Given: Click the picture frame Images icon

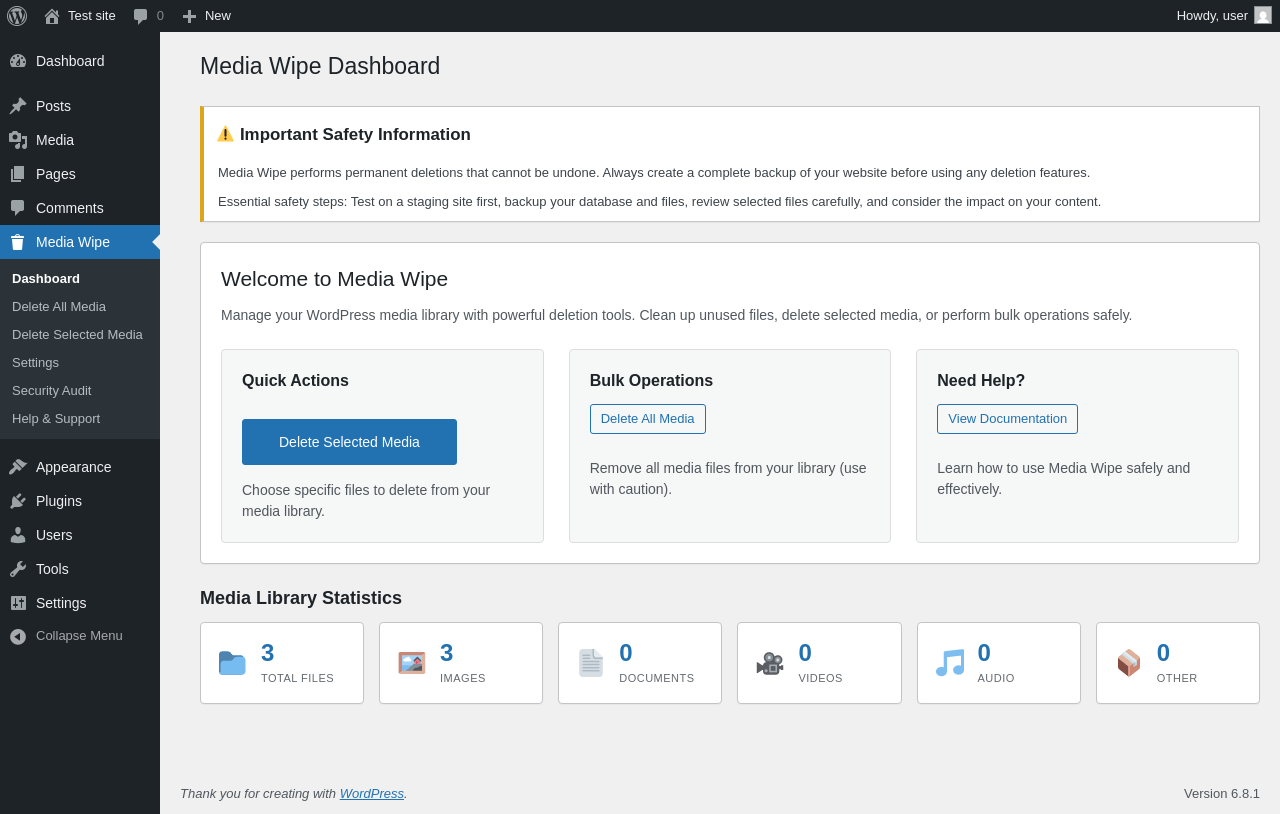Looking at the screenshot, I should coord(411,663).
